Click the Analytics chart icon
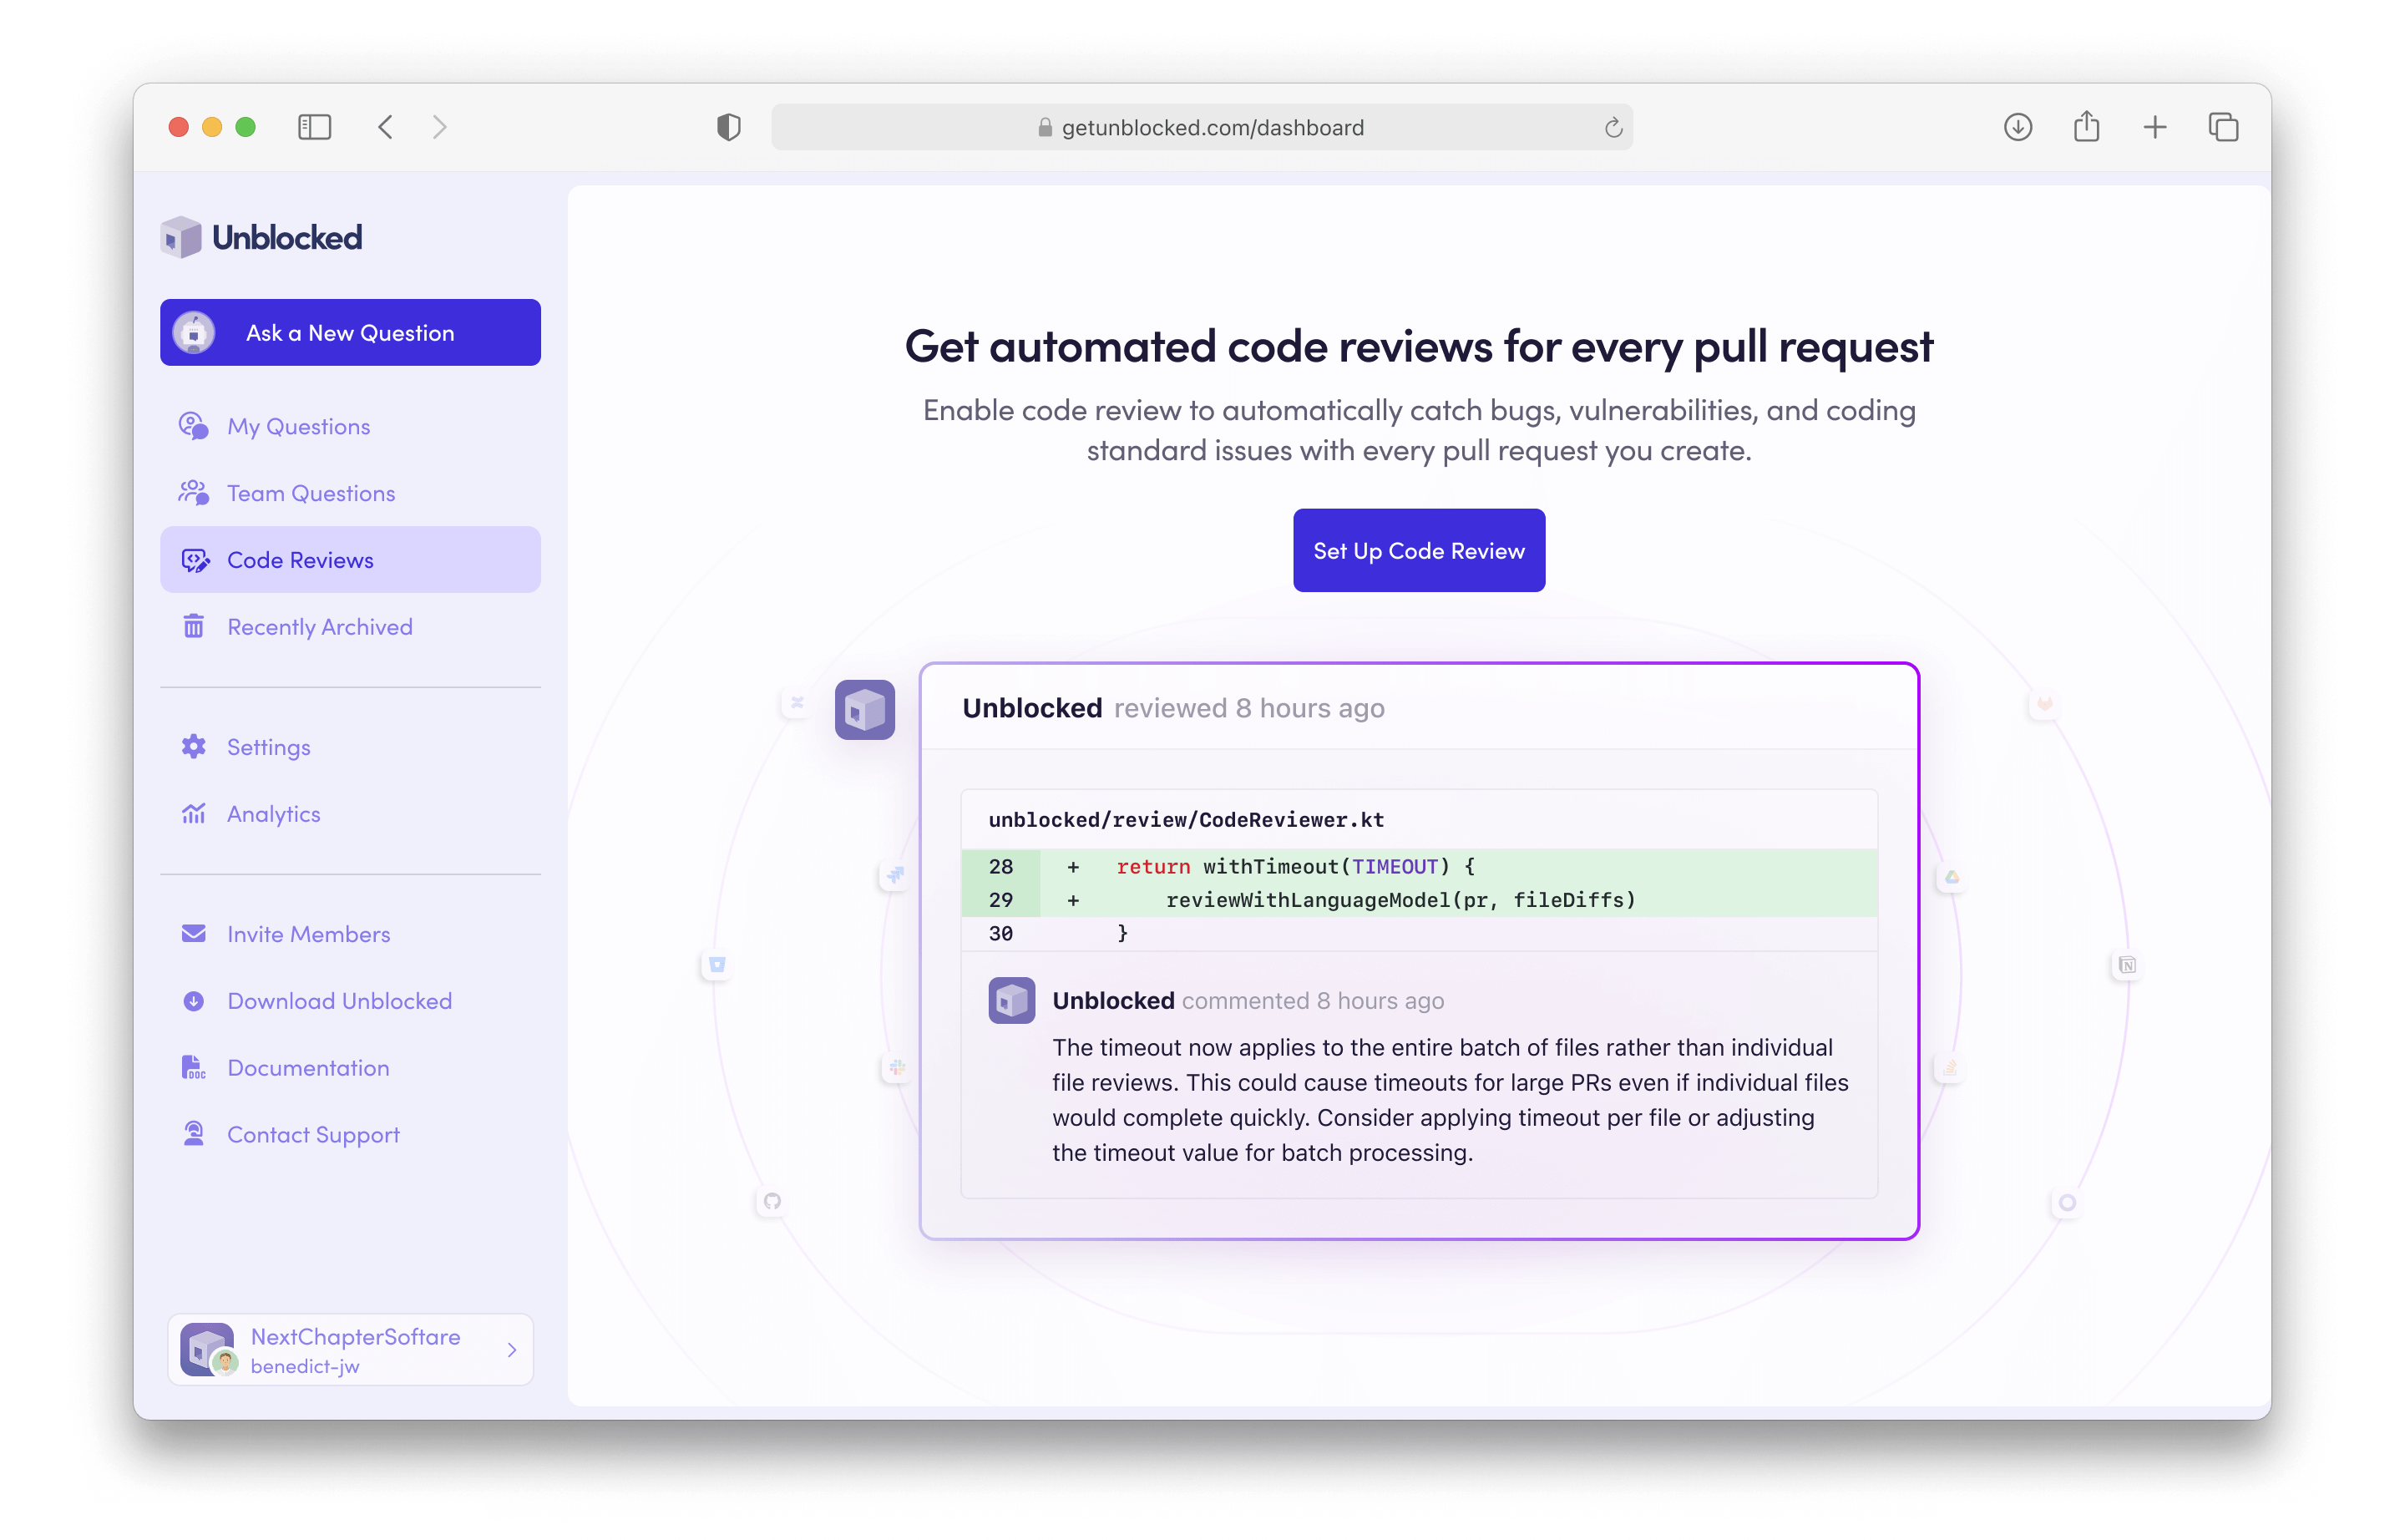Viewport: 2405px width, 1540px height. click(x=194, y=813)
